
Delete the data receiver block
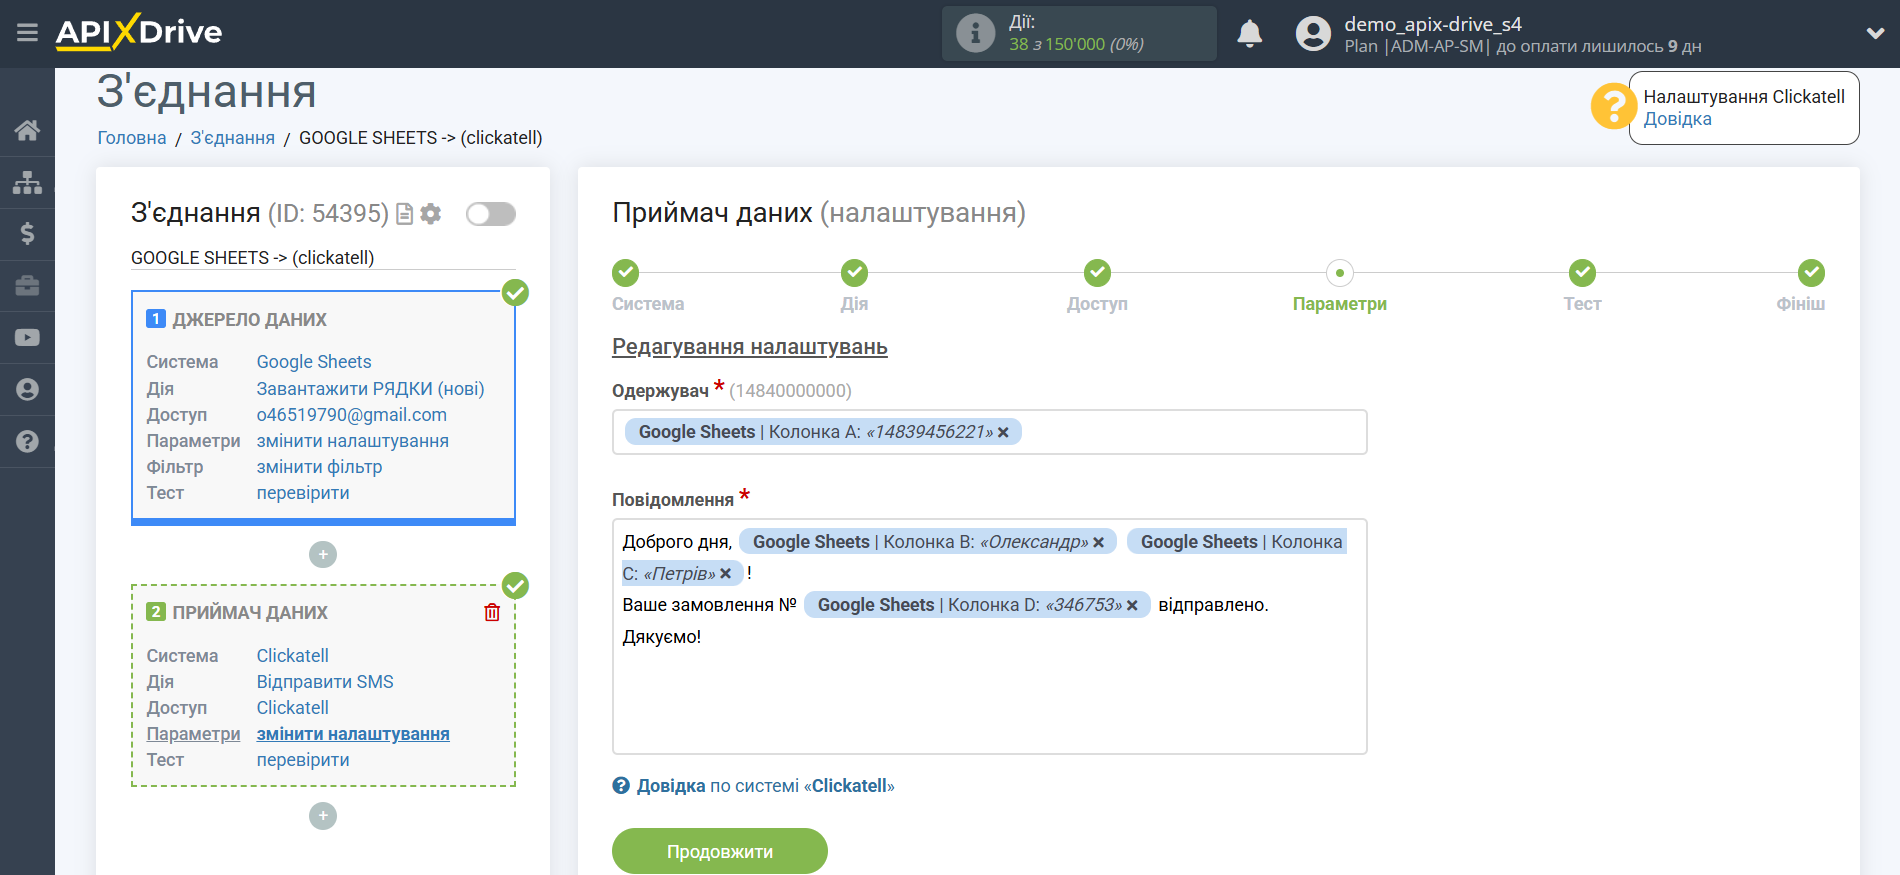[x=492, y=612]
